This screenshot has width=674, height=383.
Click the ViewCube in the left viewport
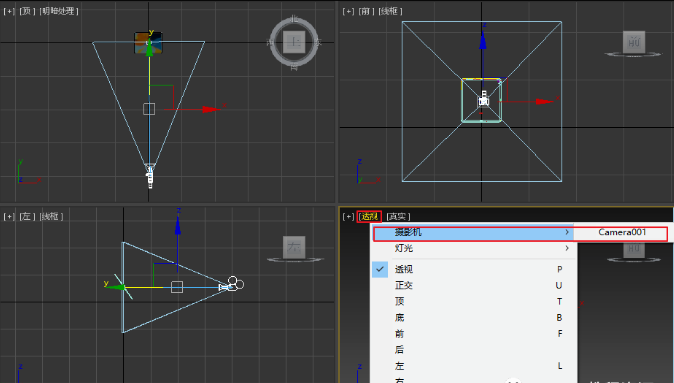[x=294, y=247]
